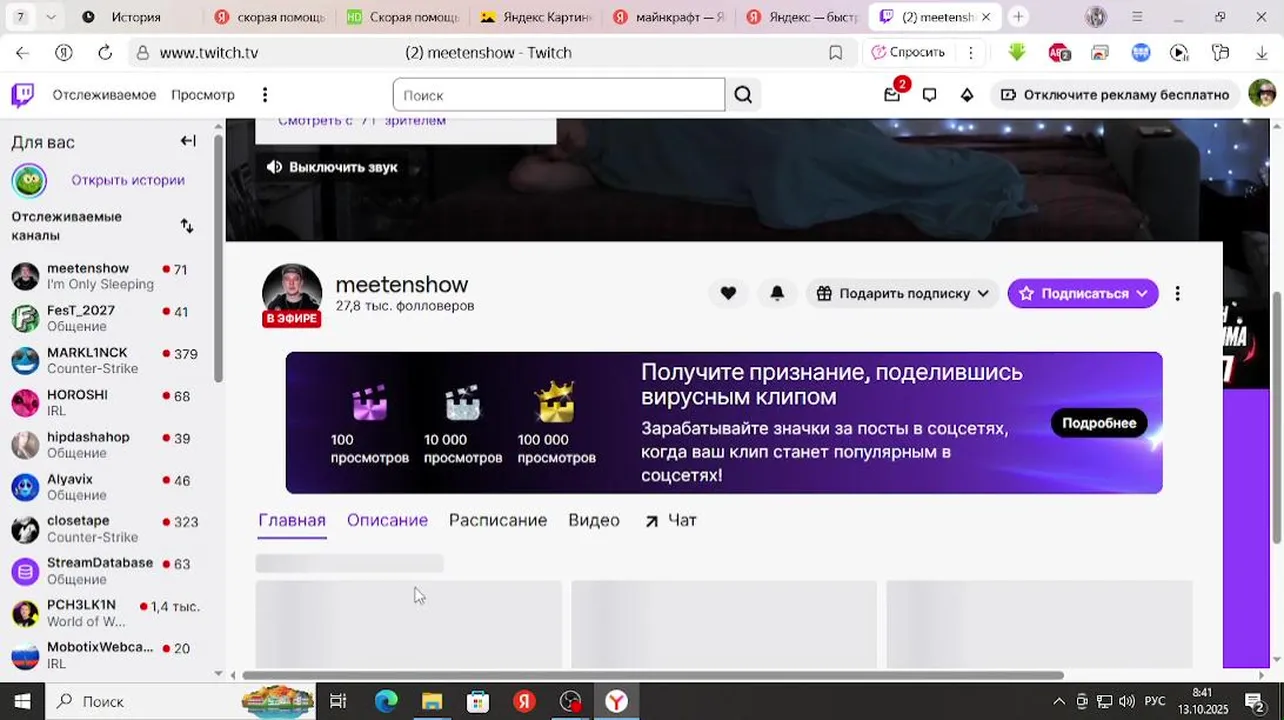This screenshot has width=1284, height=720.
Task: Adjust system volume speaker icon in tray
Action: tap(1127, 701)
